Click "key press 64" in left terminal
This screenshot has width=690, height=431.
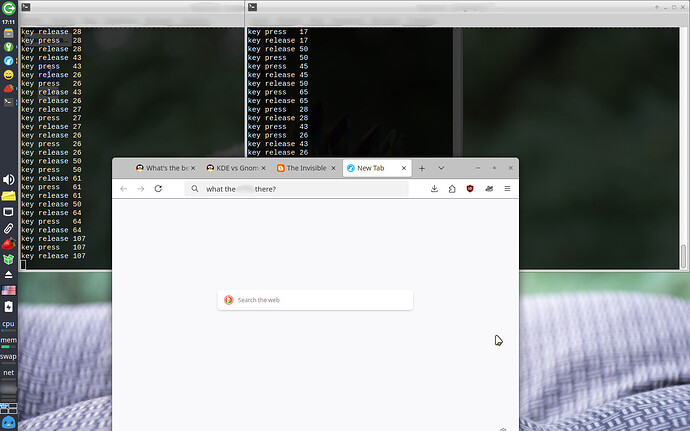pos(51,221)
